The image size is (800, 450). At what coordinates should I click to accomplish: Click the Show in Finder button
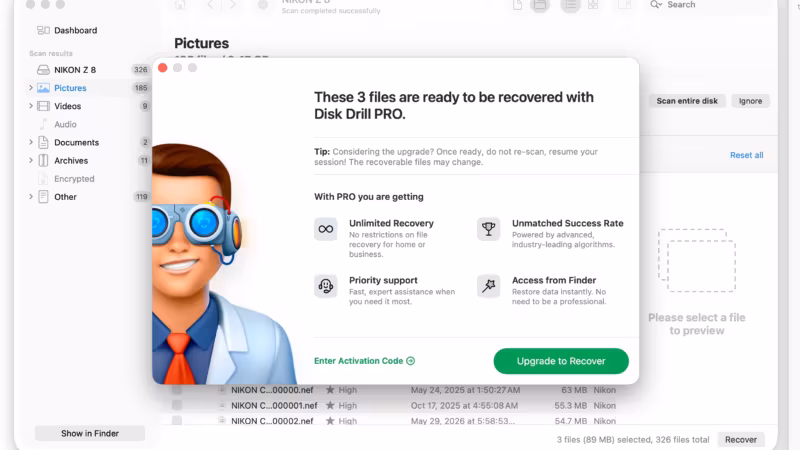(90, 433)
